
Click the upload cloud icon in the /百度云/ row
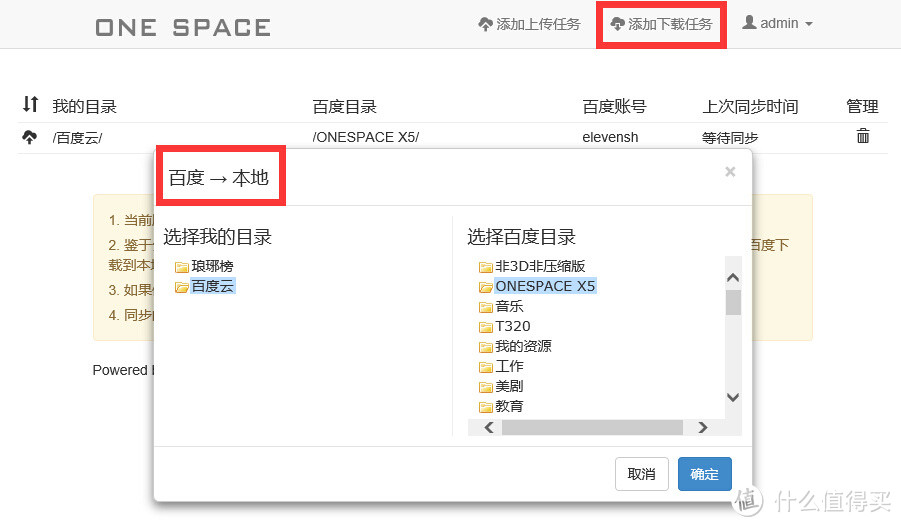point(29,137)
